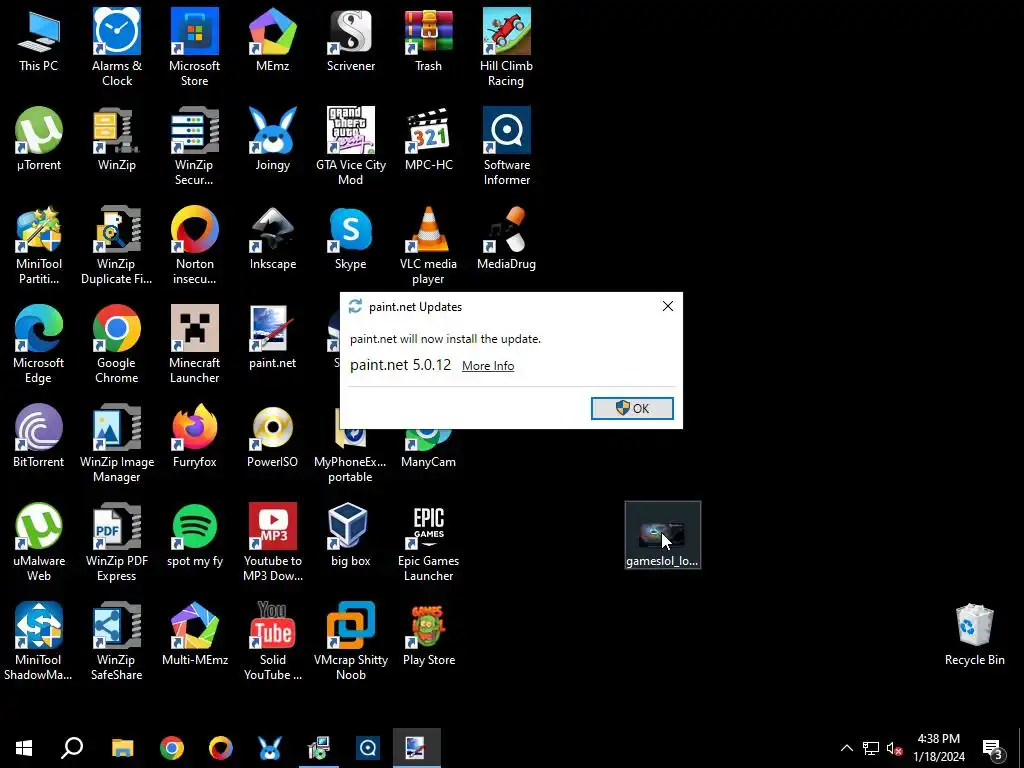Select the Epic Games Launcher icon
The width and height of the screenshot is (1024, 768).
428,542
